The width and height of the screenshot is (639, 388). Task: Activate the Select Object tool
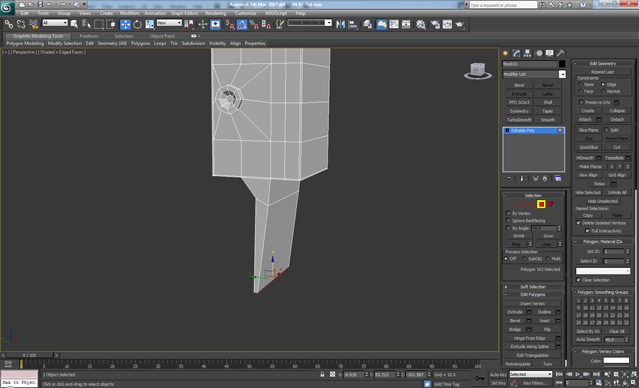tap(74, 24)
